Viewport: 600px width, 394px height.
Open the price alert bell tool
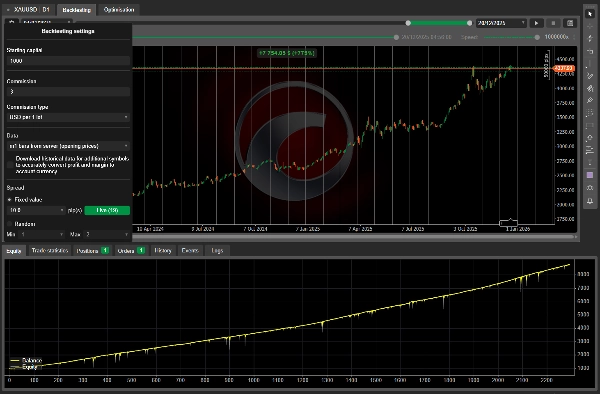[590, 201]
